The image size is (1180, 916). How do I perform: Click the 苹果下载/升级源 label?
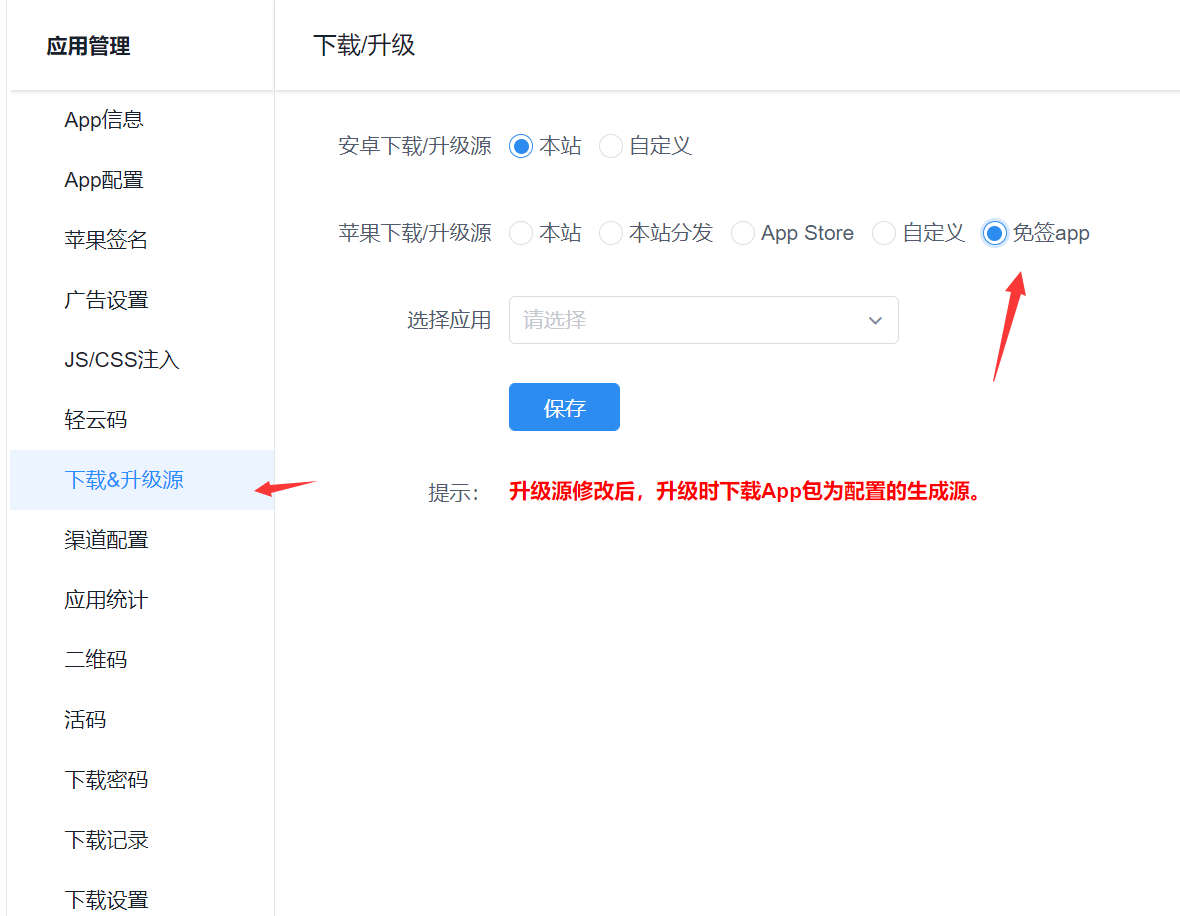point(415,233)
